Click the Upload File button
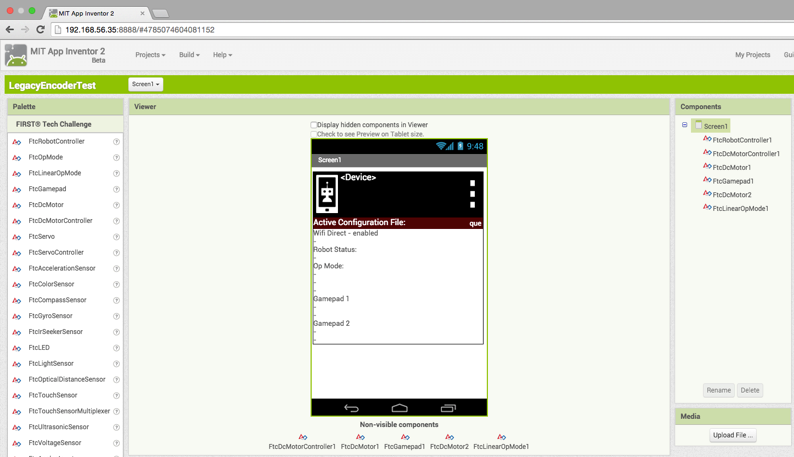The width and height of the screenshot is (794, 457). [733, 435]
